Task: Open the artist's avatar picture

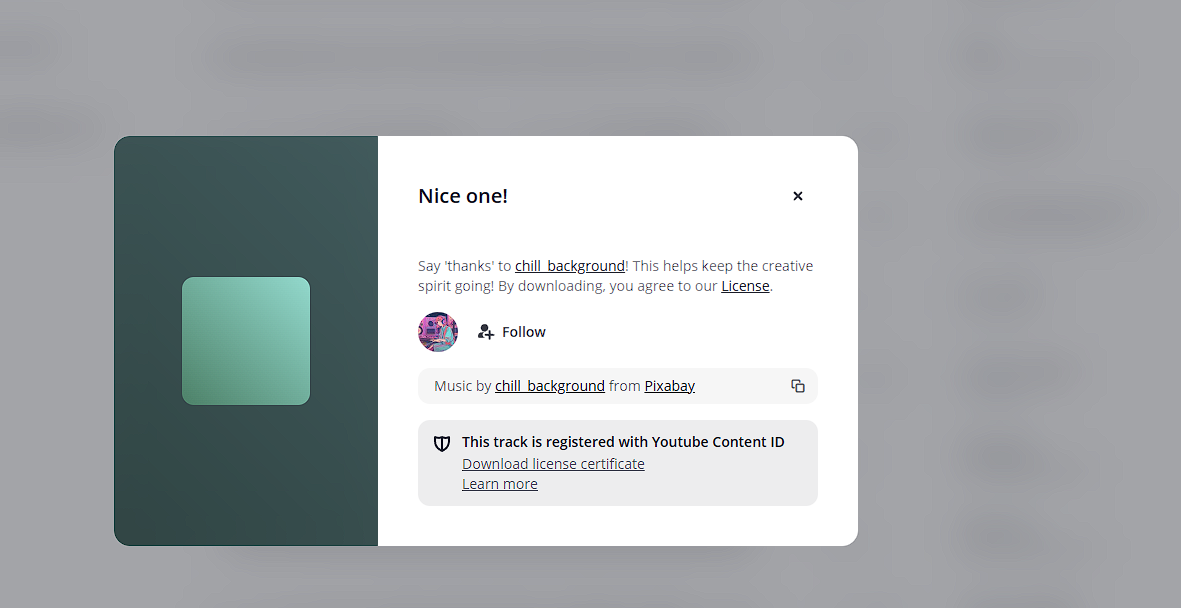Action: tap(438, 331)
